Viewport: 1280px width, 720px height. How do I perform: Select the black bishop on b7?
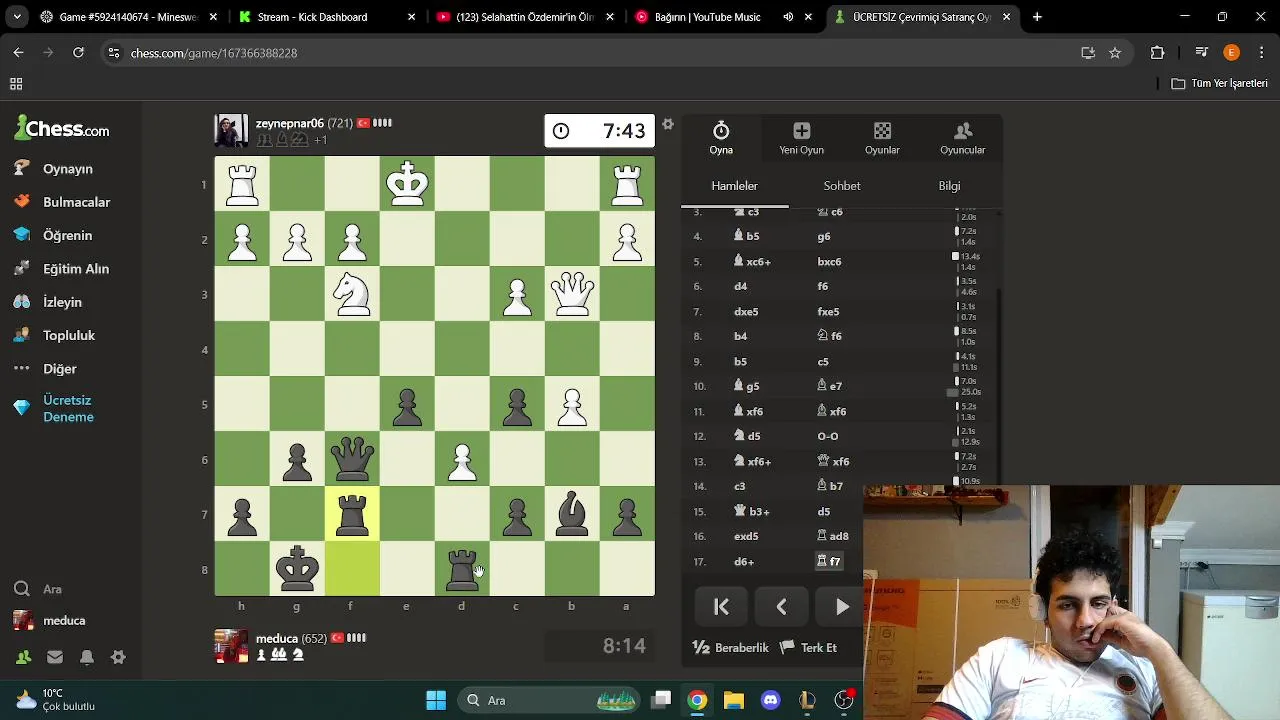tap(572, 514)
